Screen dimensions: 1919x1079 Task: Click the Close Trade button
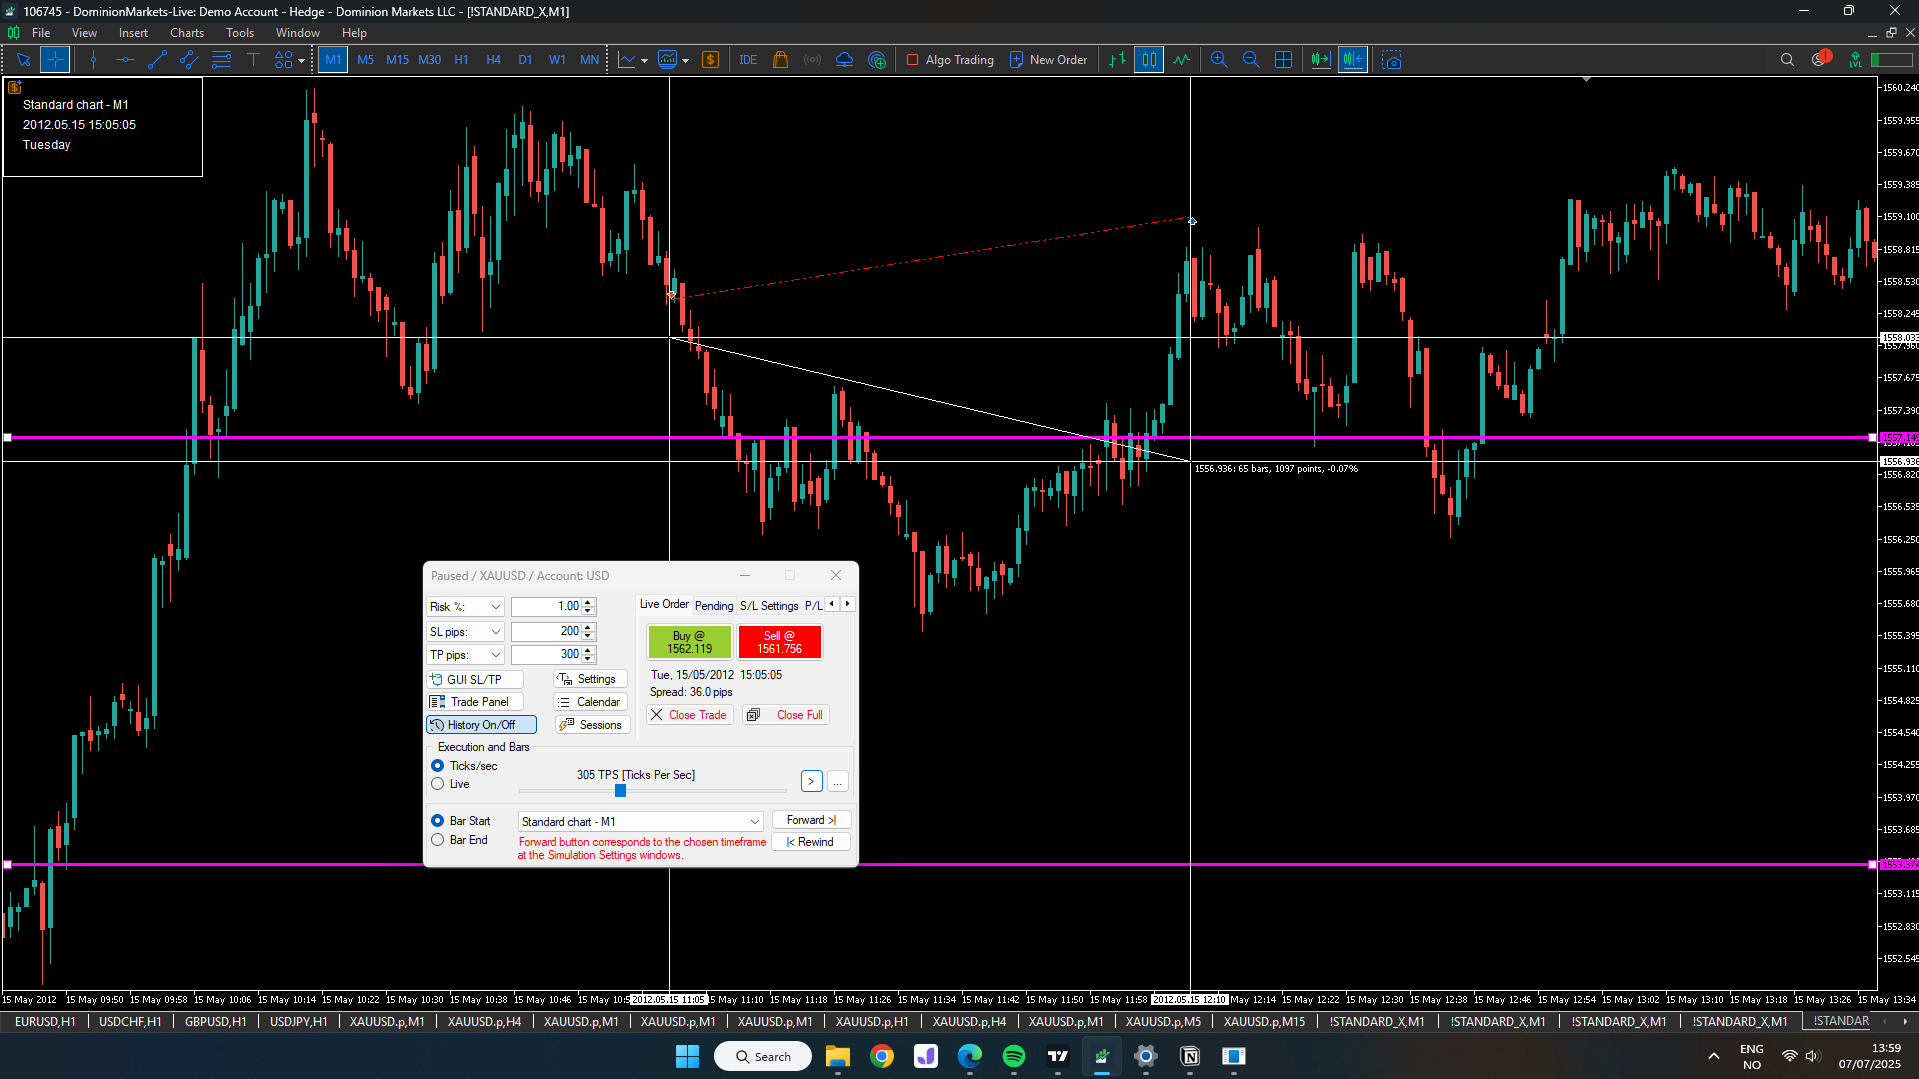[690, 715]
